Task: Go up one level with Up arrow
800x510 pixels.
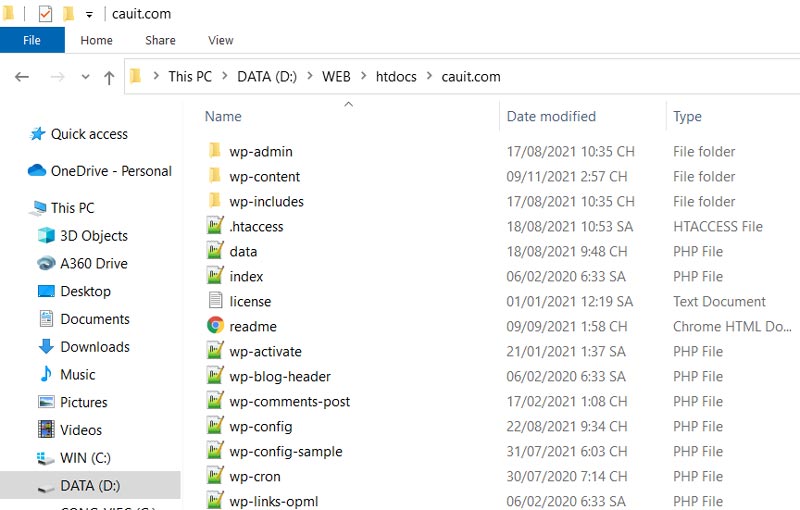Action: 109,78
